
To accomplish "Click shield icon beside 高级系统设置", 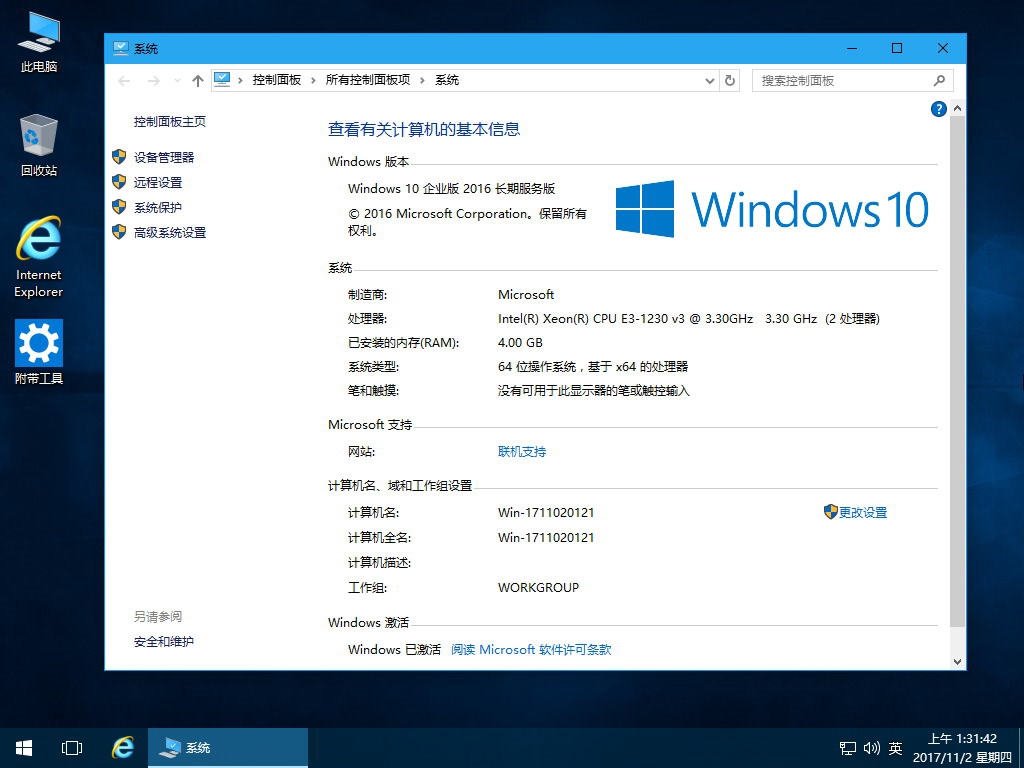I will click(119, 232).
